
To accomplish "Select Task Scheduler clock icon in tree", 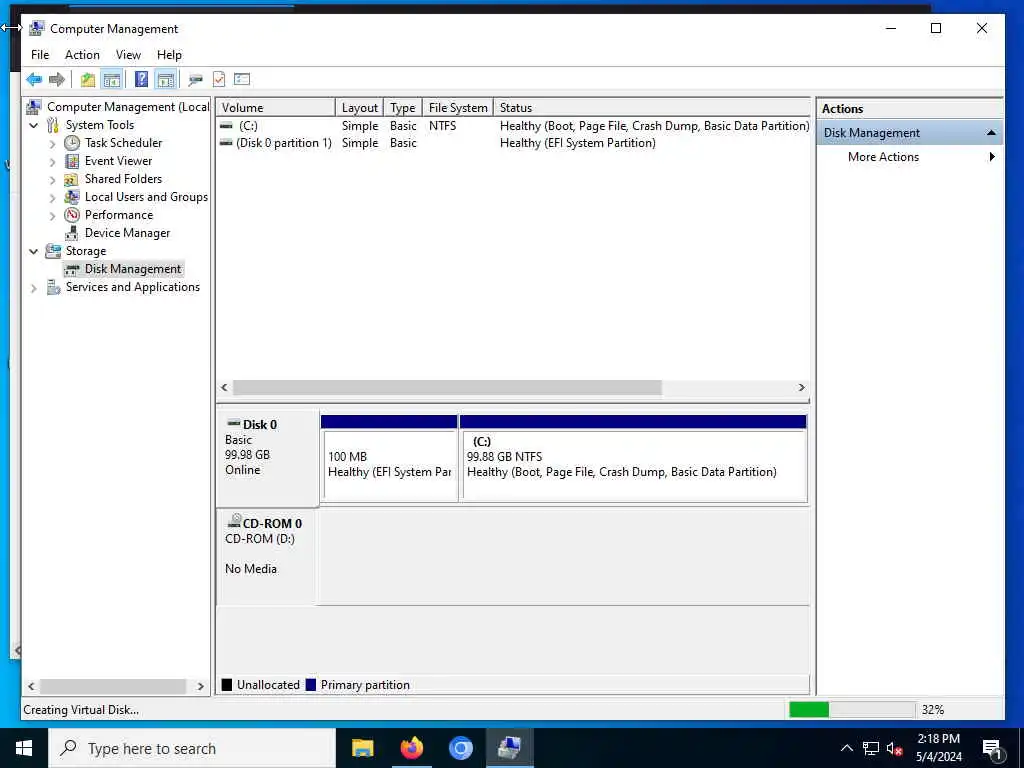I will [x=72, y=143].
